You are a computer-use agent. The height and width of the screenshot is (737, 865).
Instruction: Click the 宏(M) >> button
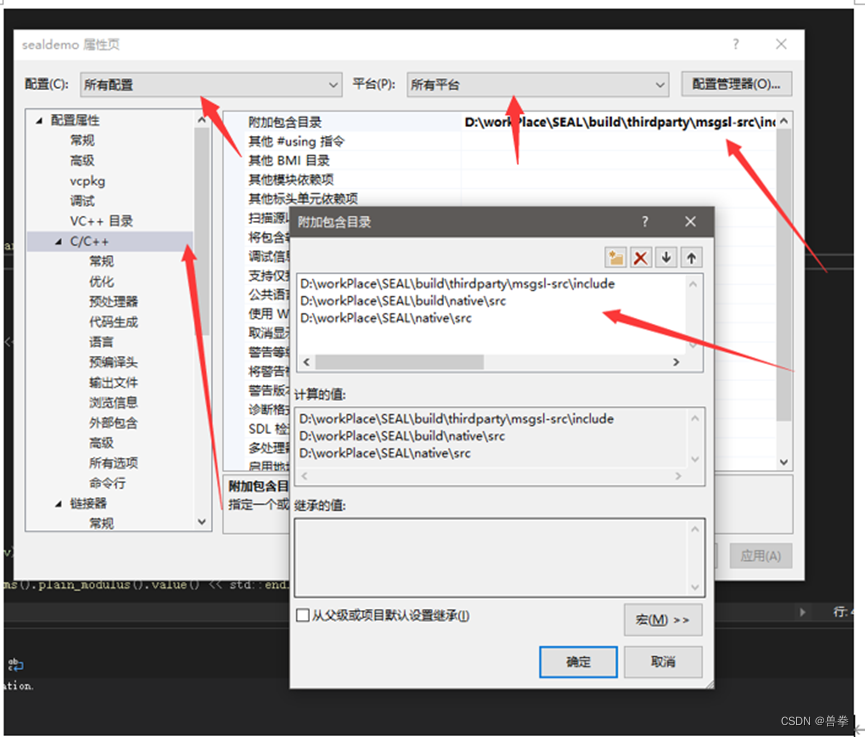(x=663, y=620)
